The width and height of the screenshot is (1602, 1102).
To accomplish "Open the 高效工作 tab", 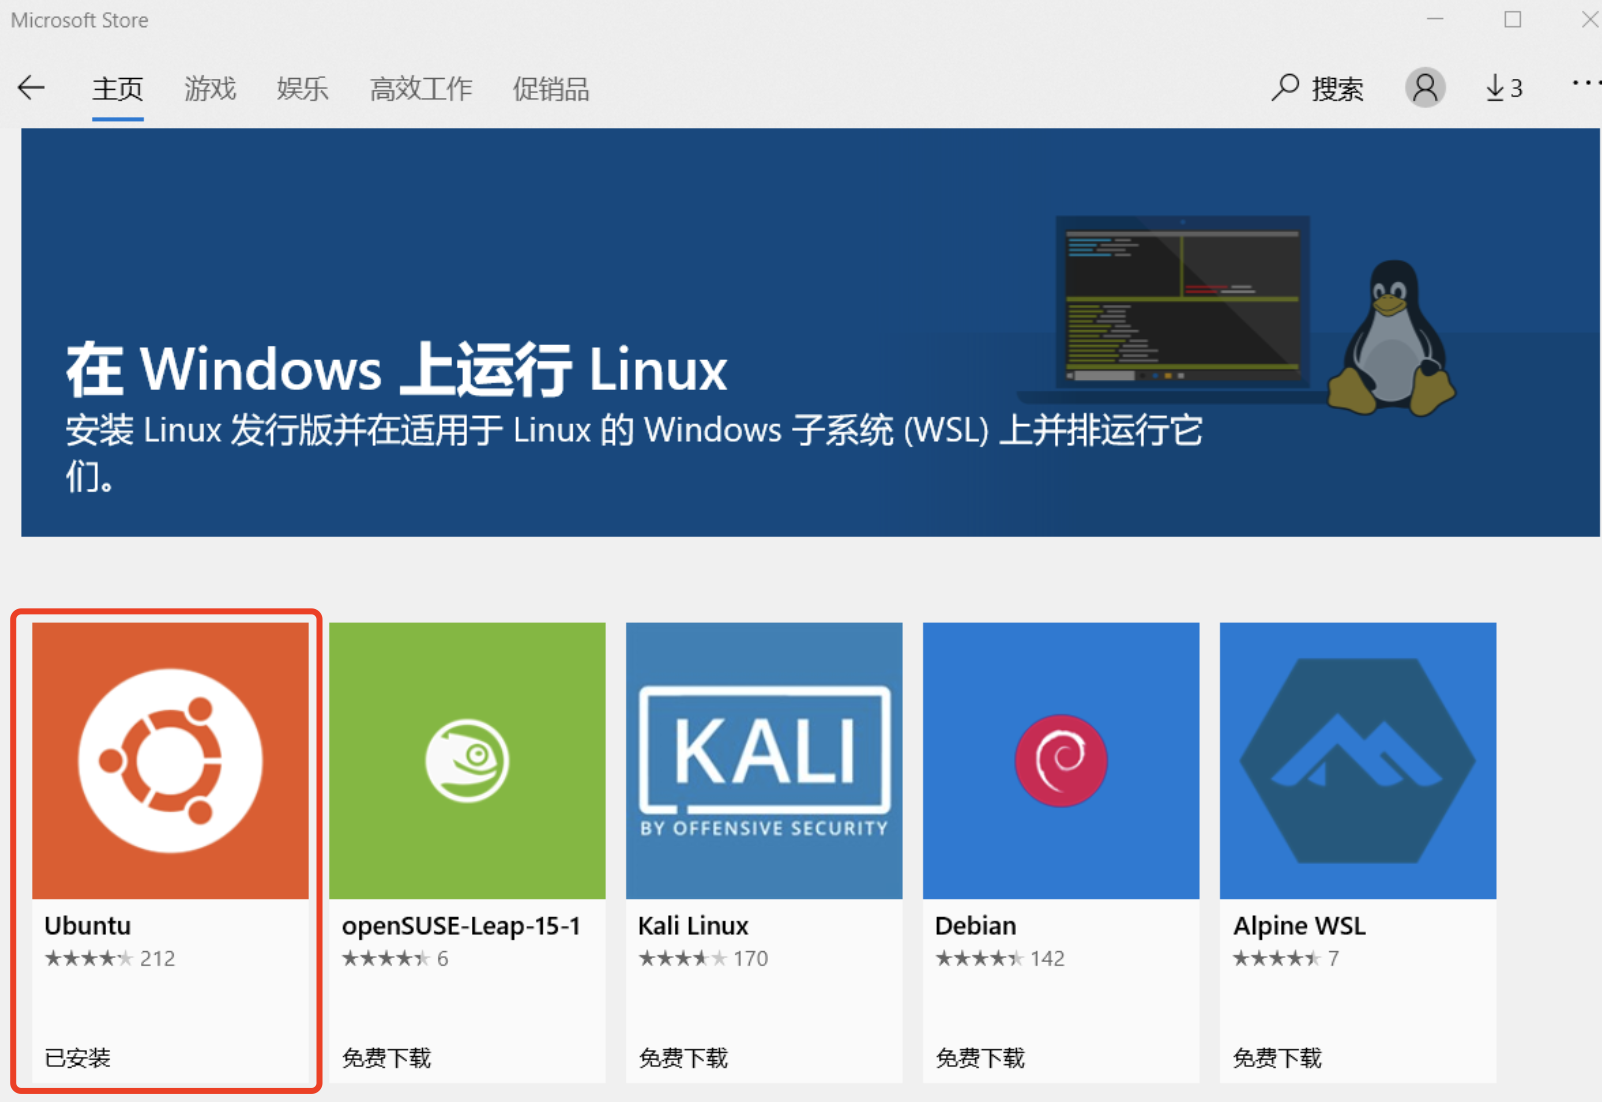I will [420, 88].
